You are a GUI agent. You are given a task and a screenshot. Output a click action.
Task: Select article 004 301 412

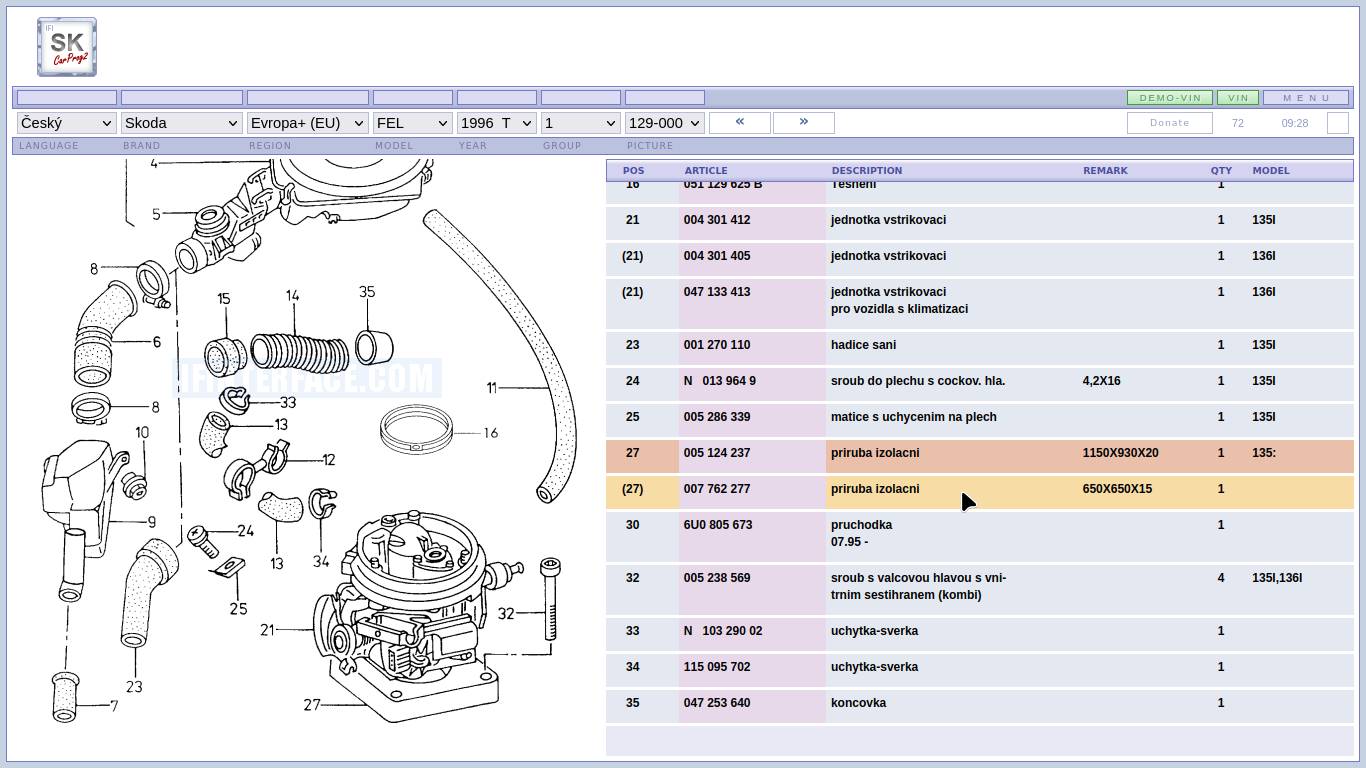click(x=717, y=220)
